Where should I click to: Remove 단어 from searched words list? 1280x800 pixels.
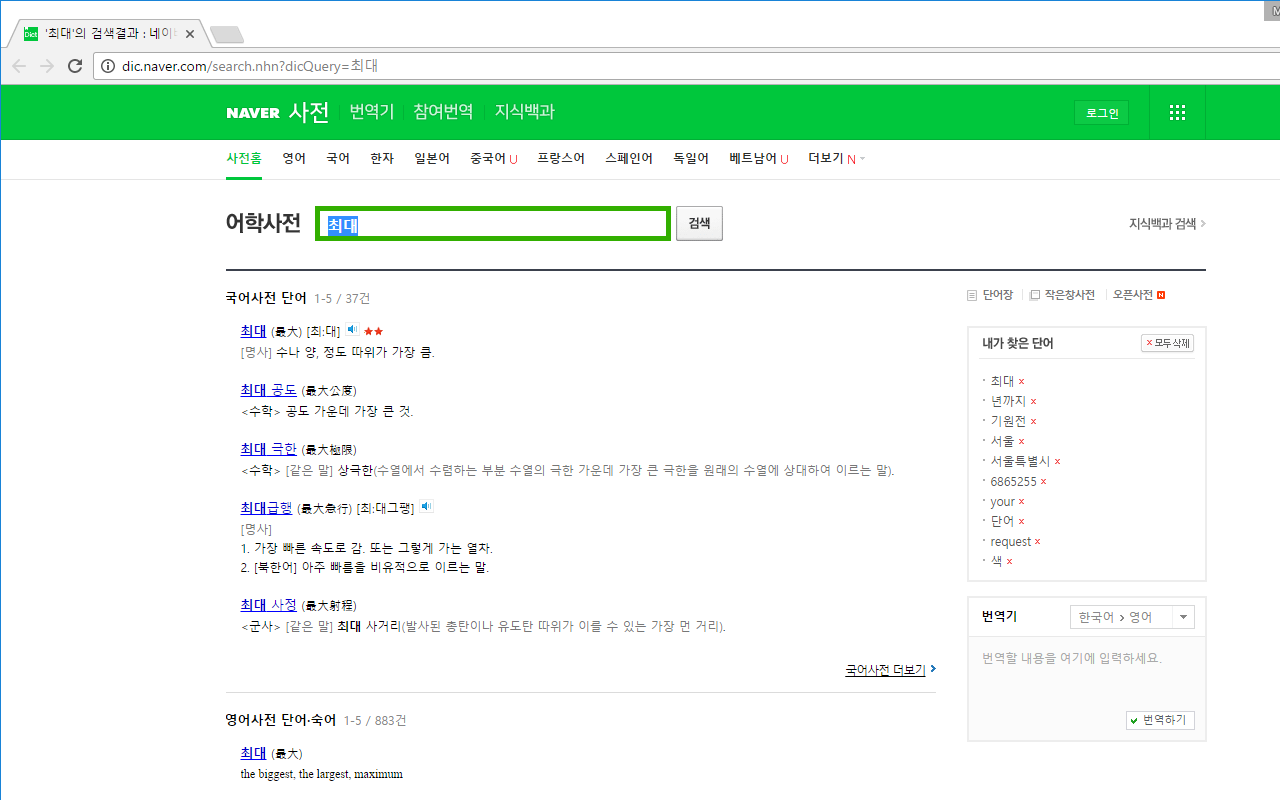1021,521
